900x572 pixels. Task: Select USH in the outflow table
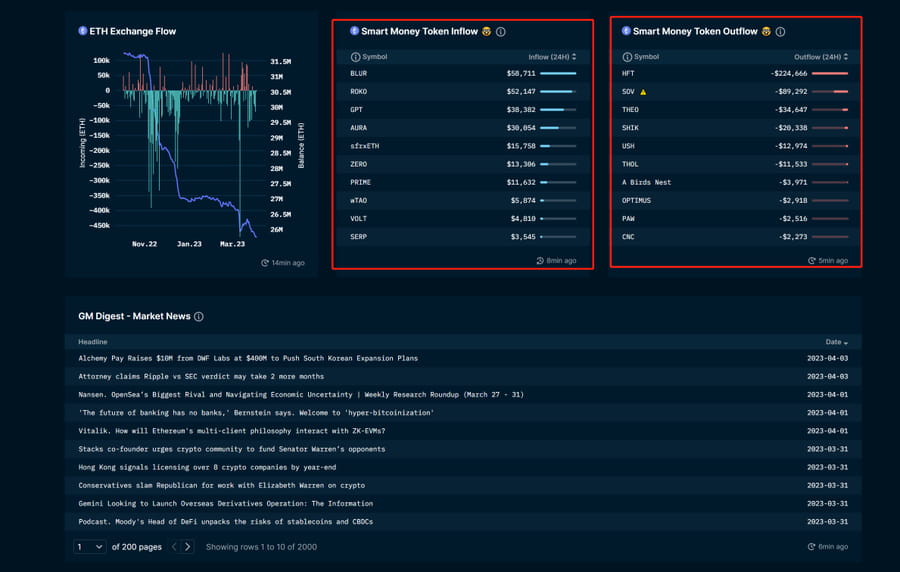628,146
